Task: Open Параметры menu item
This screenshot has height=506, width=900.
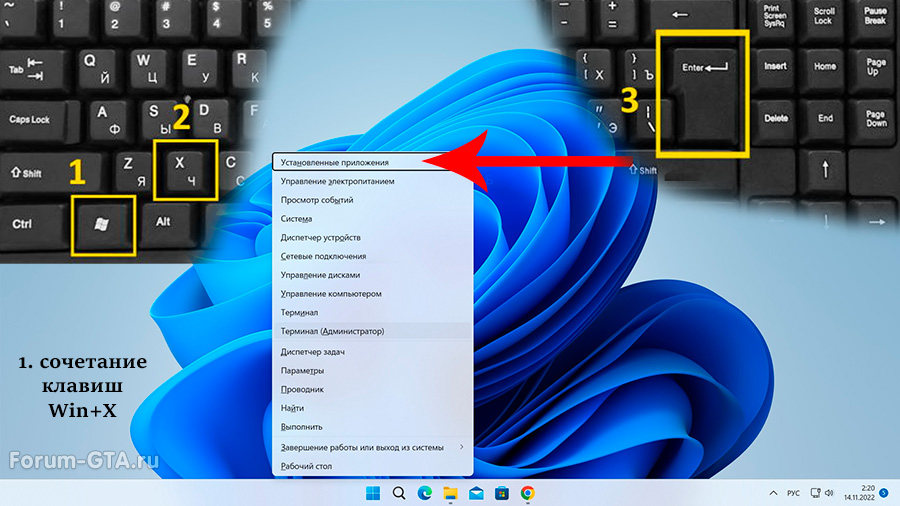Action: click(x=372, y=371)
